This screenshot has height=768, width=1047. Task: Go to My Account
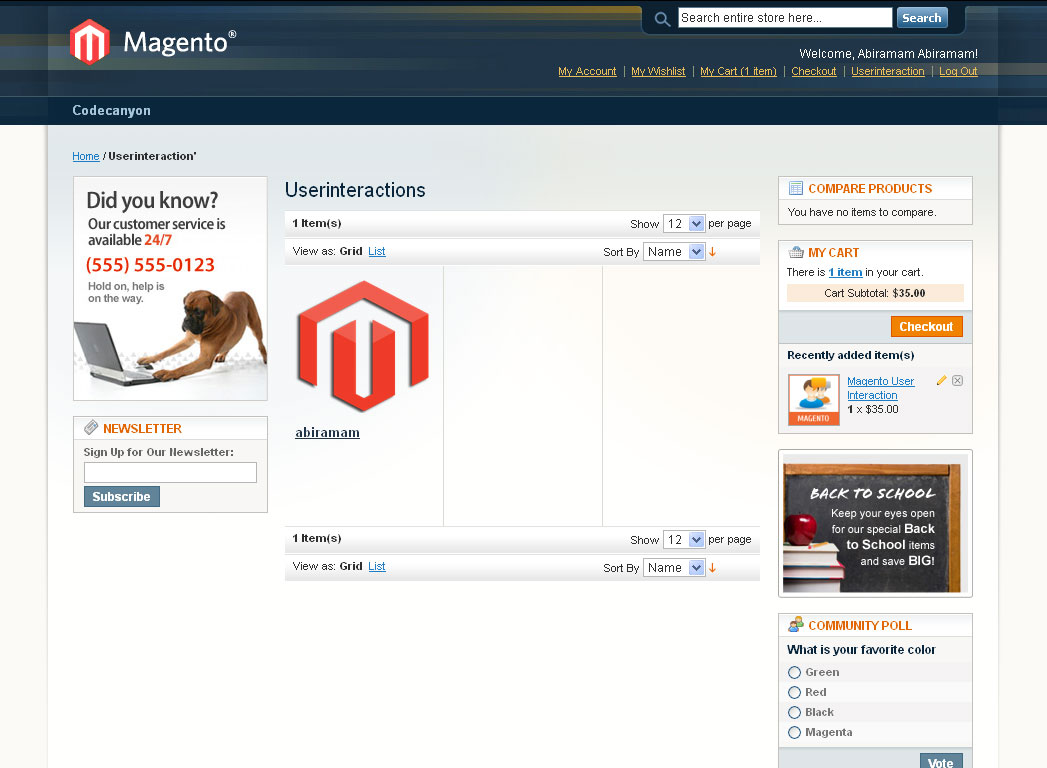click(587, 71)
